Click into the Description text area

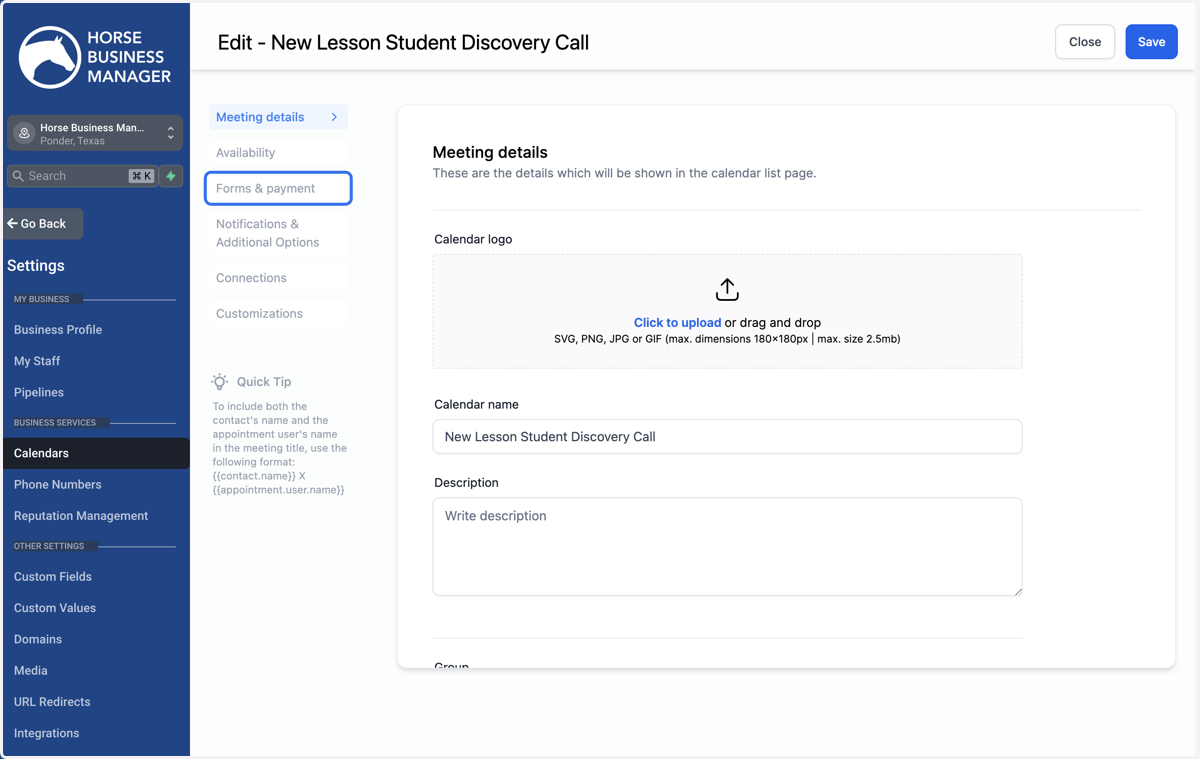(727, 547)
